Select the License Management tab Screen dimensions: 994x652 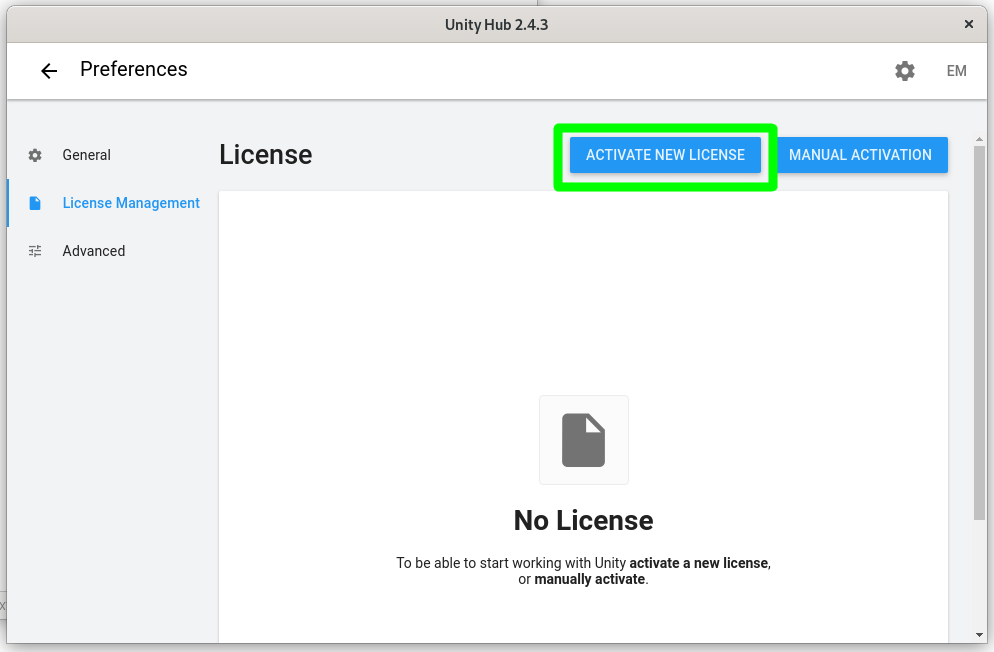click(131, 203)
